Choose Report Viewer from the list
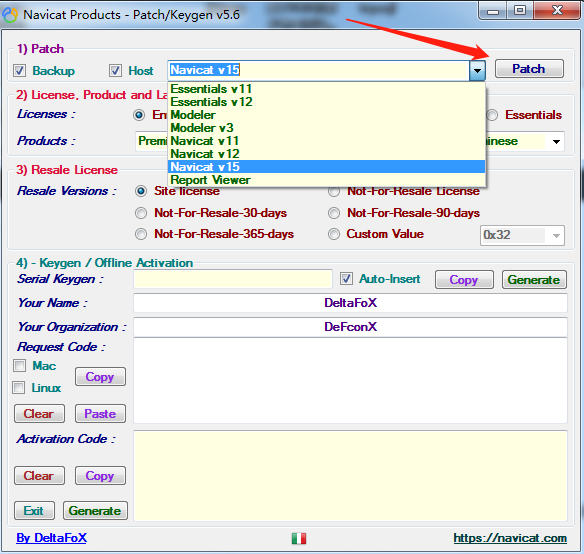The height and width of the screenshot is (554, 584). pos(327,180)
